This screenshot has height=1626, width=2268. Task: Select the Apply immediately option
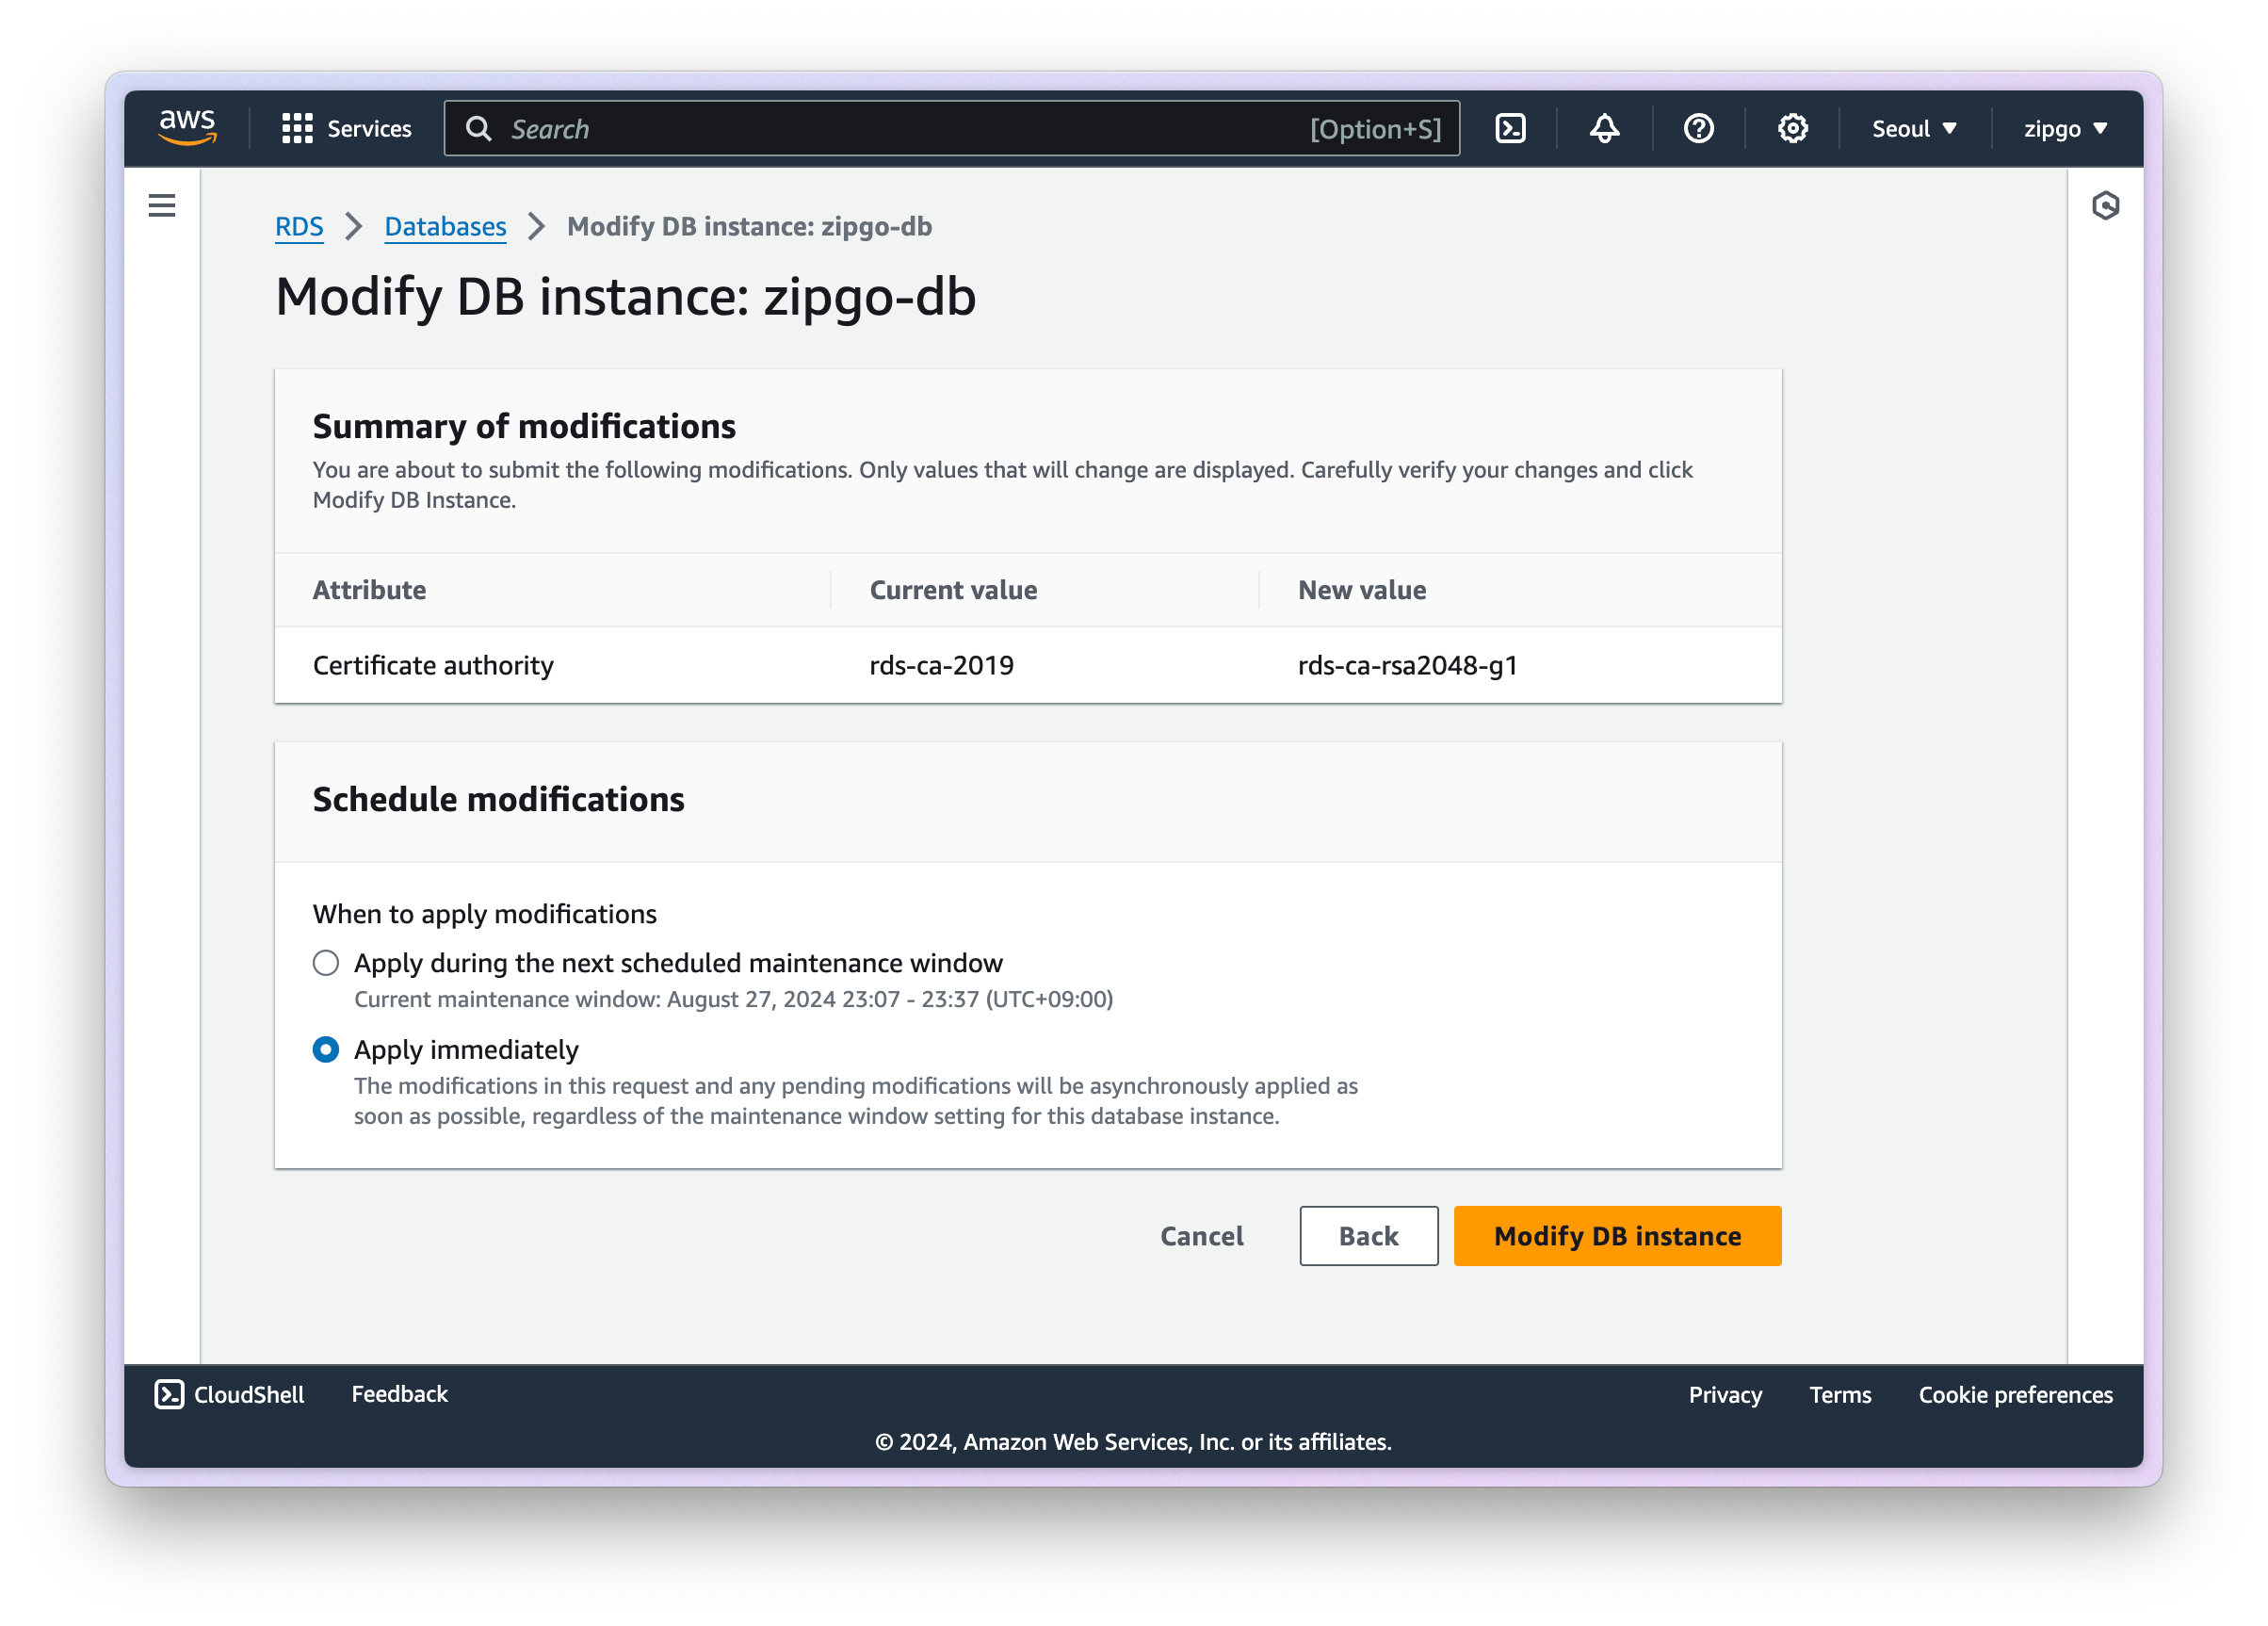point(326,1050)
